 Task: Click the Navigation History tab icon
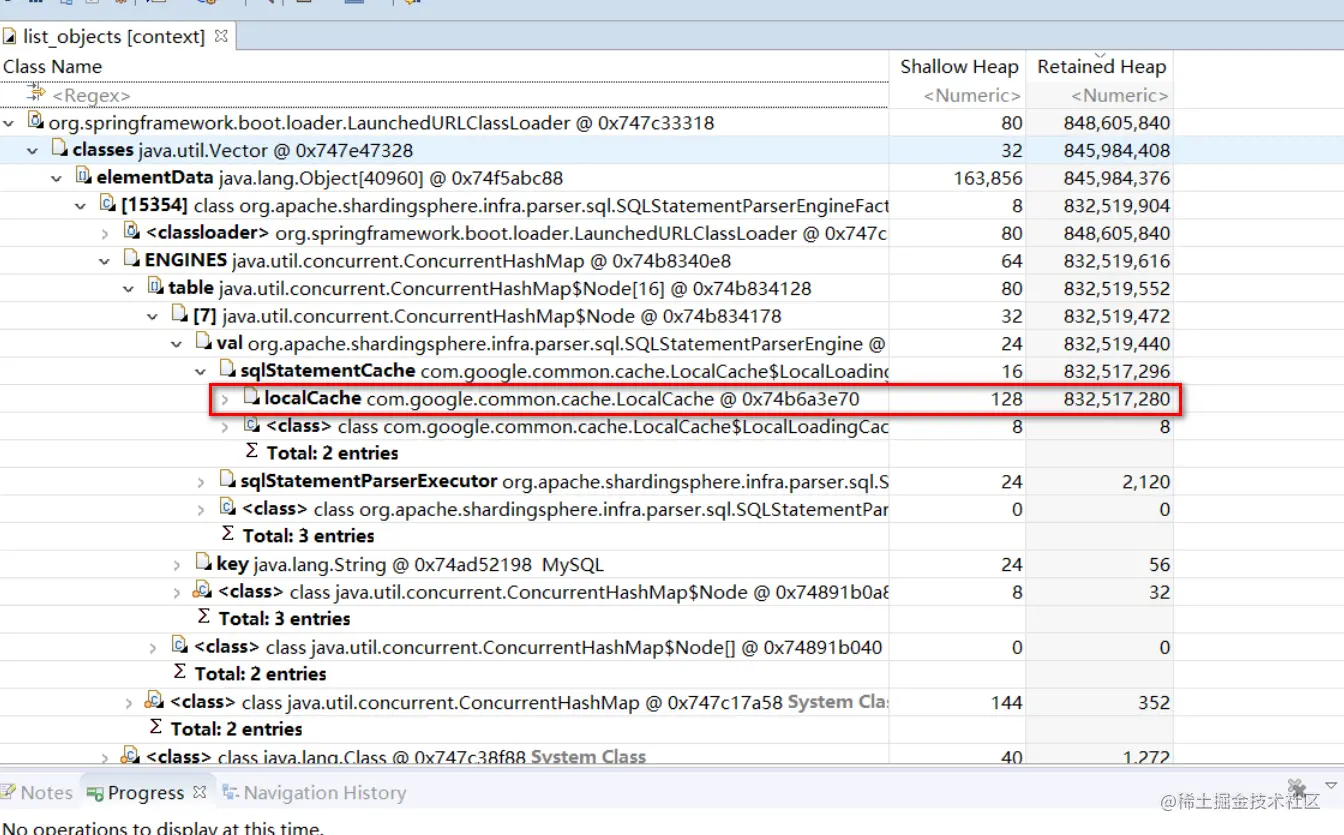230,792
